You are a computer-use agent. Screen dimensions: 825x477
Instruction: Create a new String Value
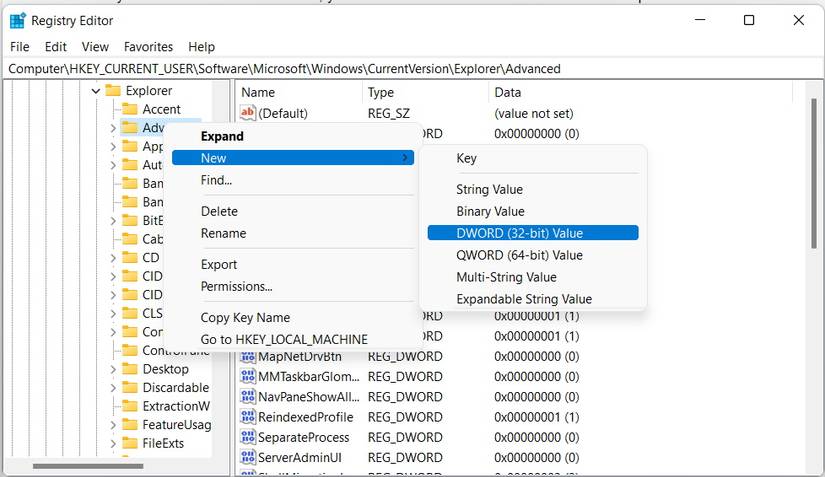[533, 189]
